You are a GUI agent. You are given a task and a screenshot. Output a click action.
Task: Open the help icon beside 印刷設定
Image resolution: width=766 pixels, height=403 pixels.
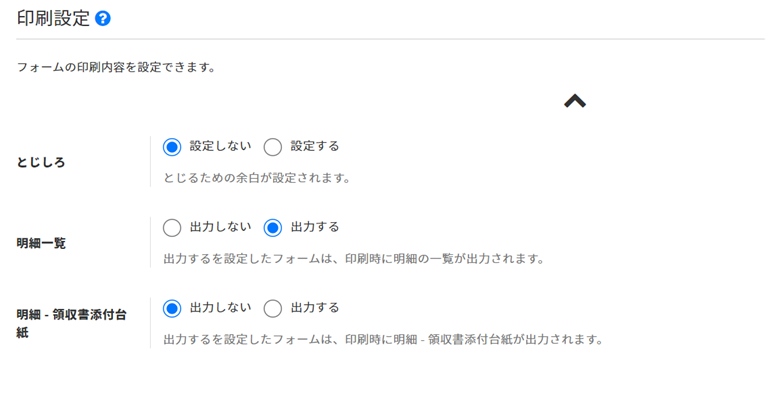102,18
